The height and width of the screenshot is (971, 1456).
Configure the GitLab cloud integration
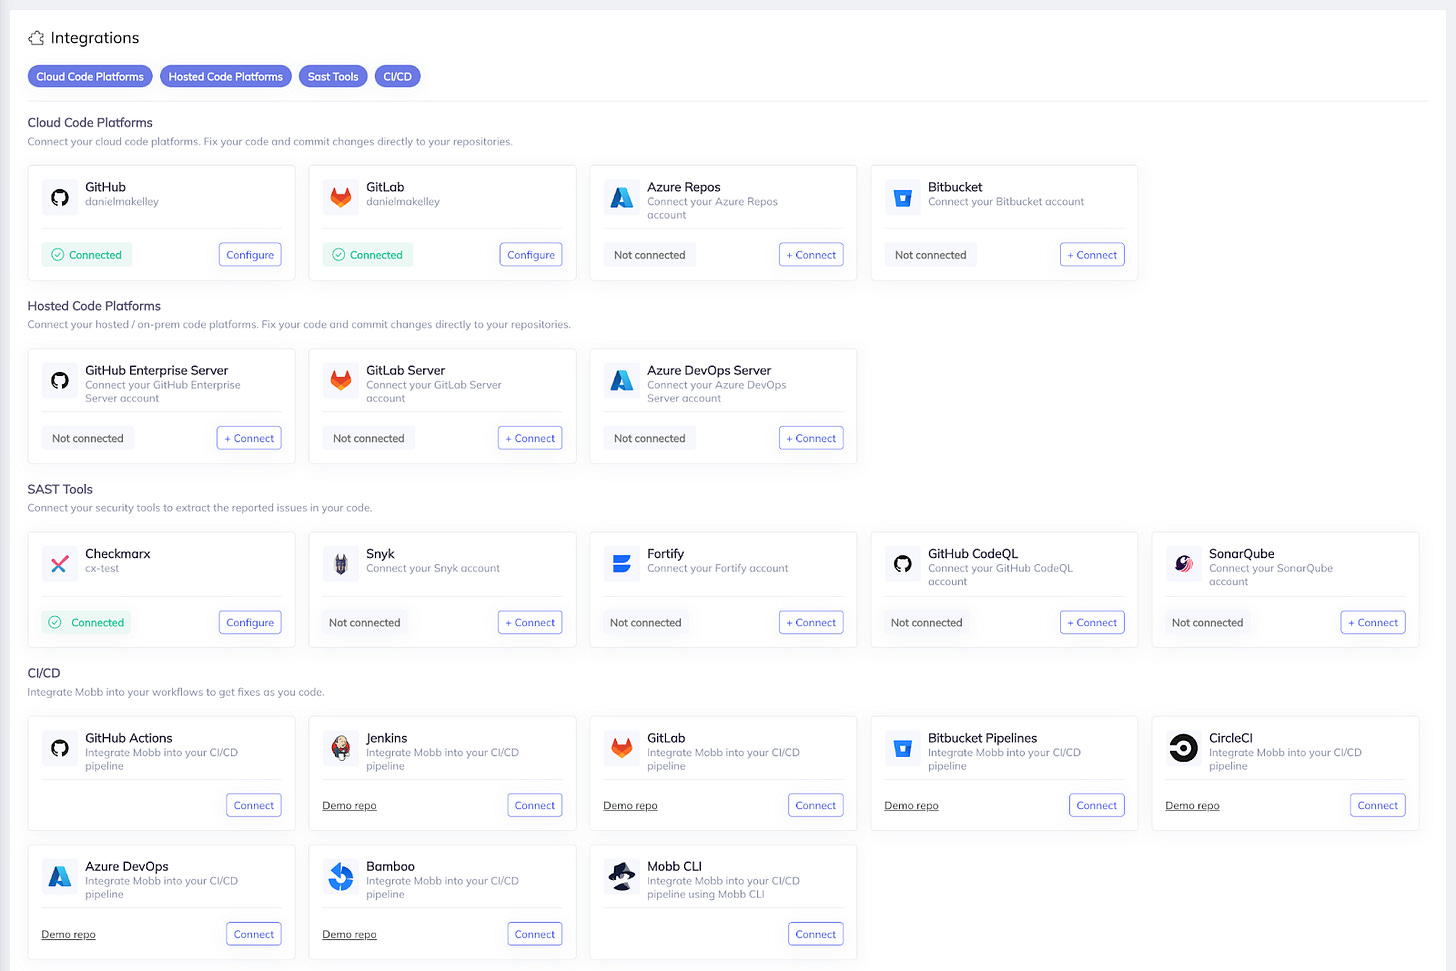tap(531, 255)
